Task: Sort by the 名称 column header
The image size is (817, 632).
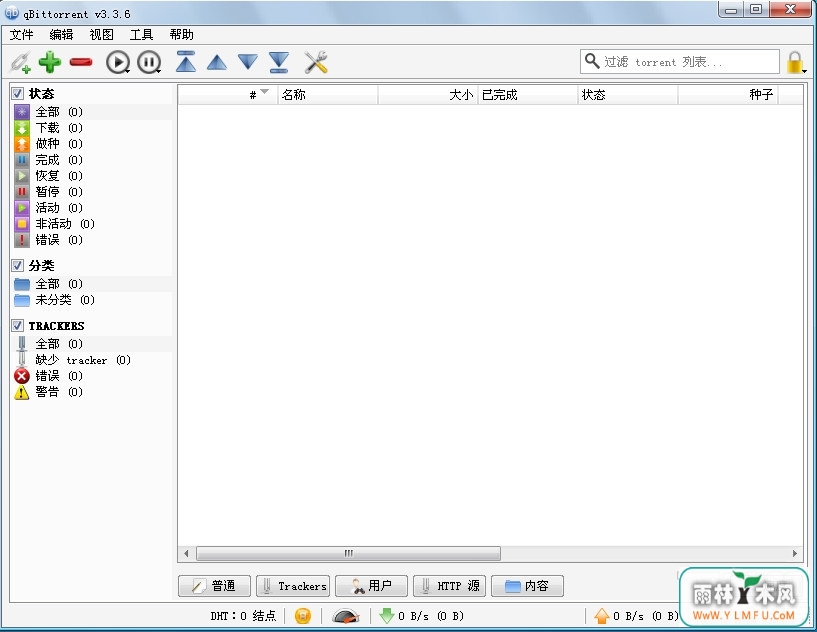Action: point(328,95)
